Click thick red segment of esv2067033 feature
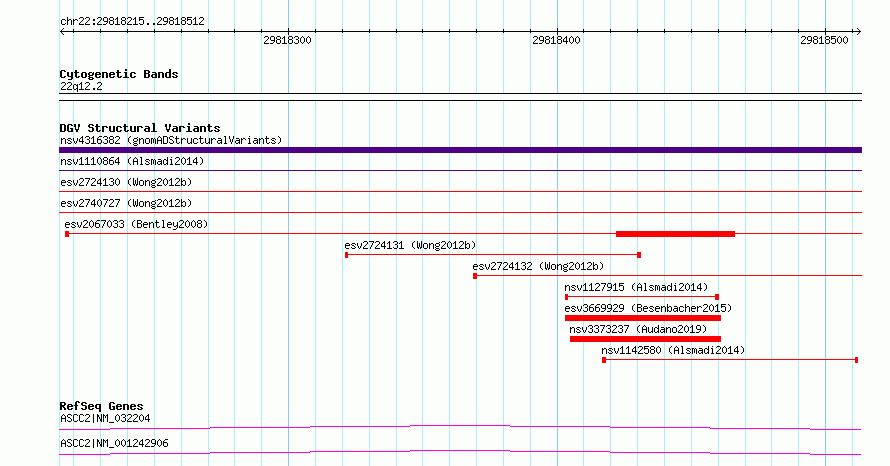 click(x=675, y=234)
